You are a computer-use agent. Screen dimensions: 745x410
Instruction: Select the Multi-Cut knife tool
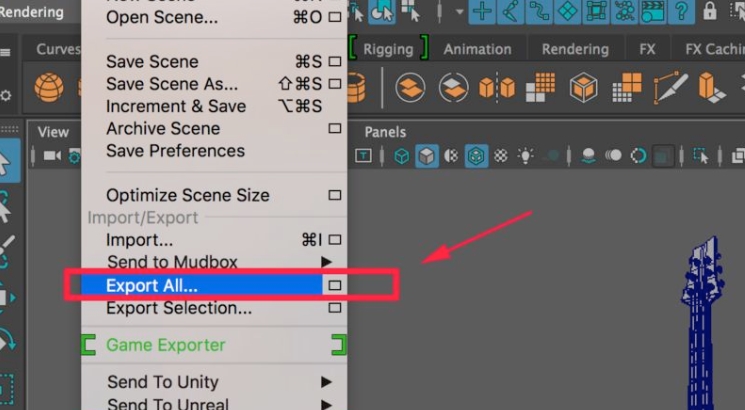pos(670,87)
